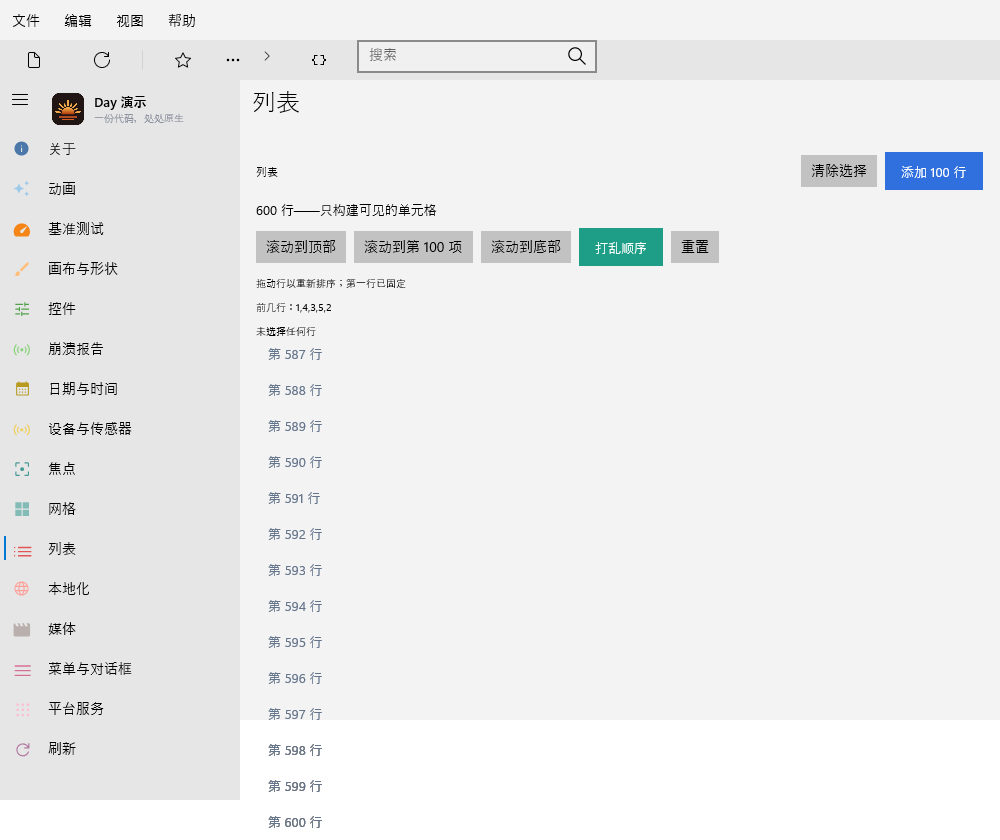This screenshot has width=1000, height=840.
Task: Open the 视图 menu
Action: (x=129, y=20)
